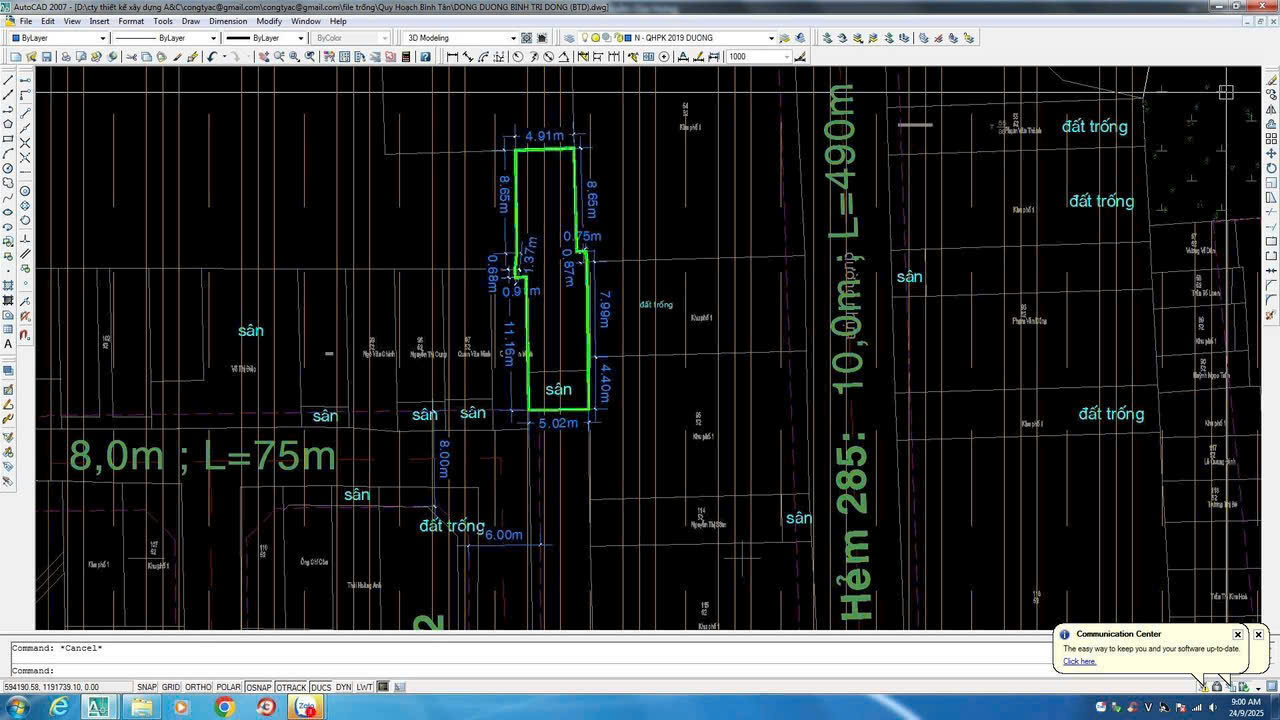Select the Match Properties brush icon
This screenshot has width=1280, height=720.
pos(178,57)
